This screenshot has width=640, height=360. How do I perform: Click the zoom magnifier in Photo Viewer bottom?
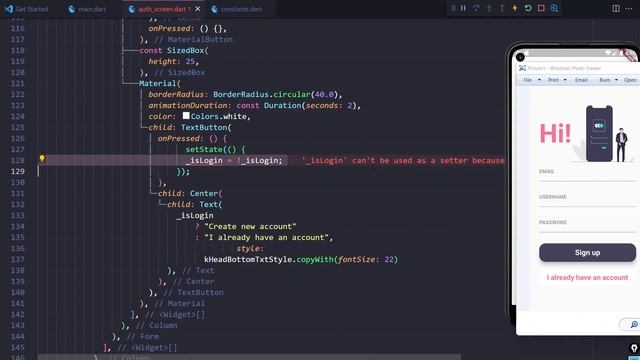point(633,324)
